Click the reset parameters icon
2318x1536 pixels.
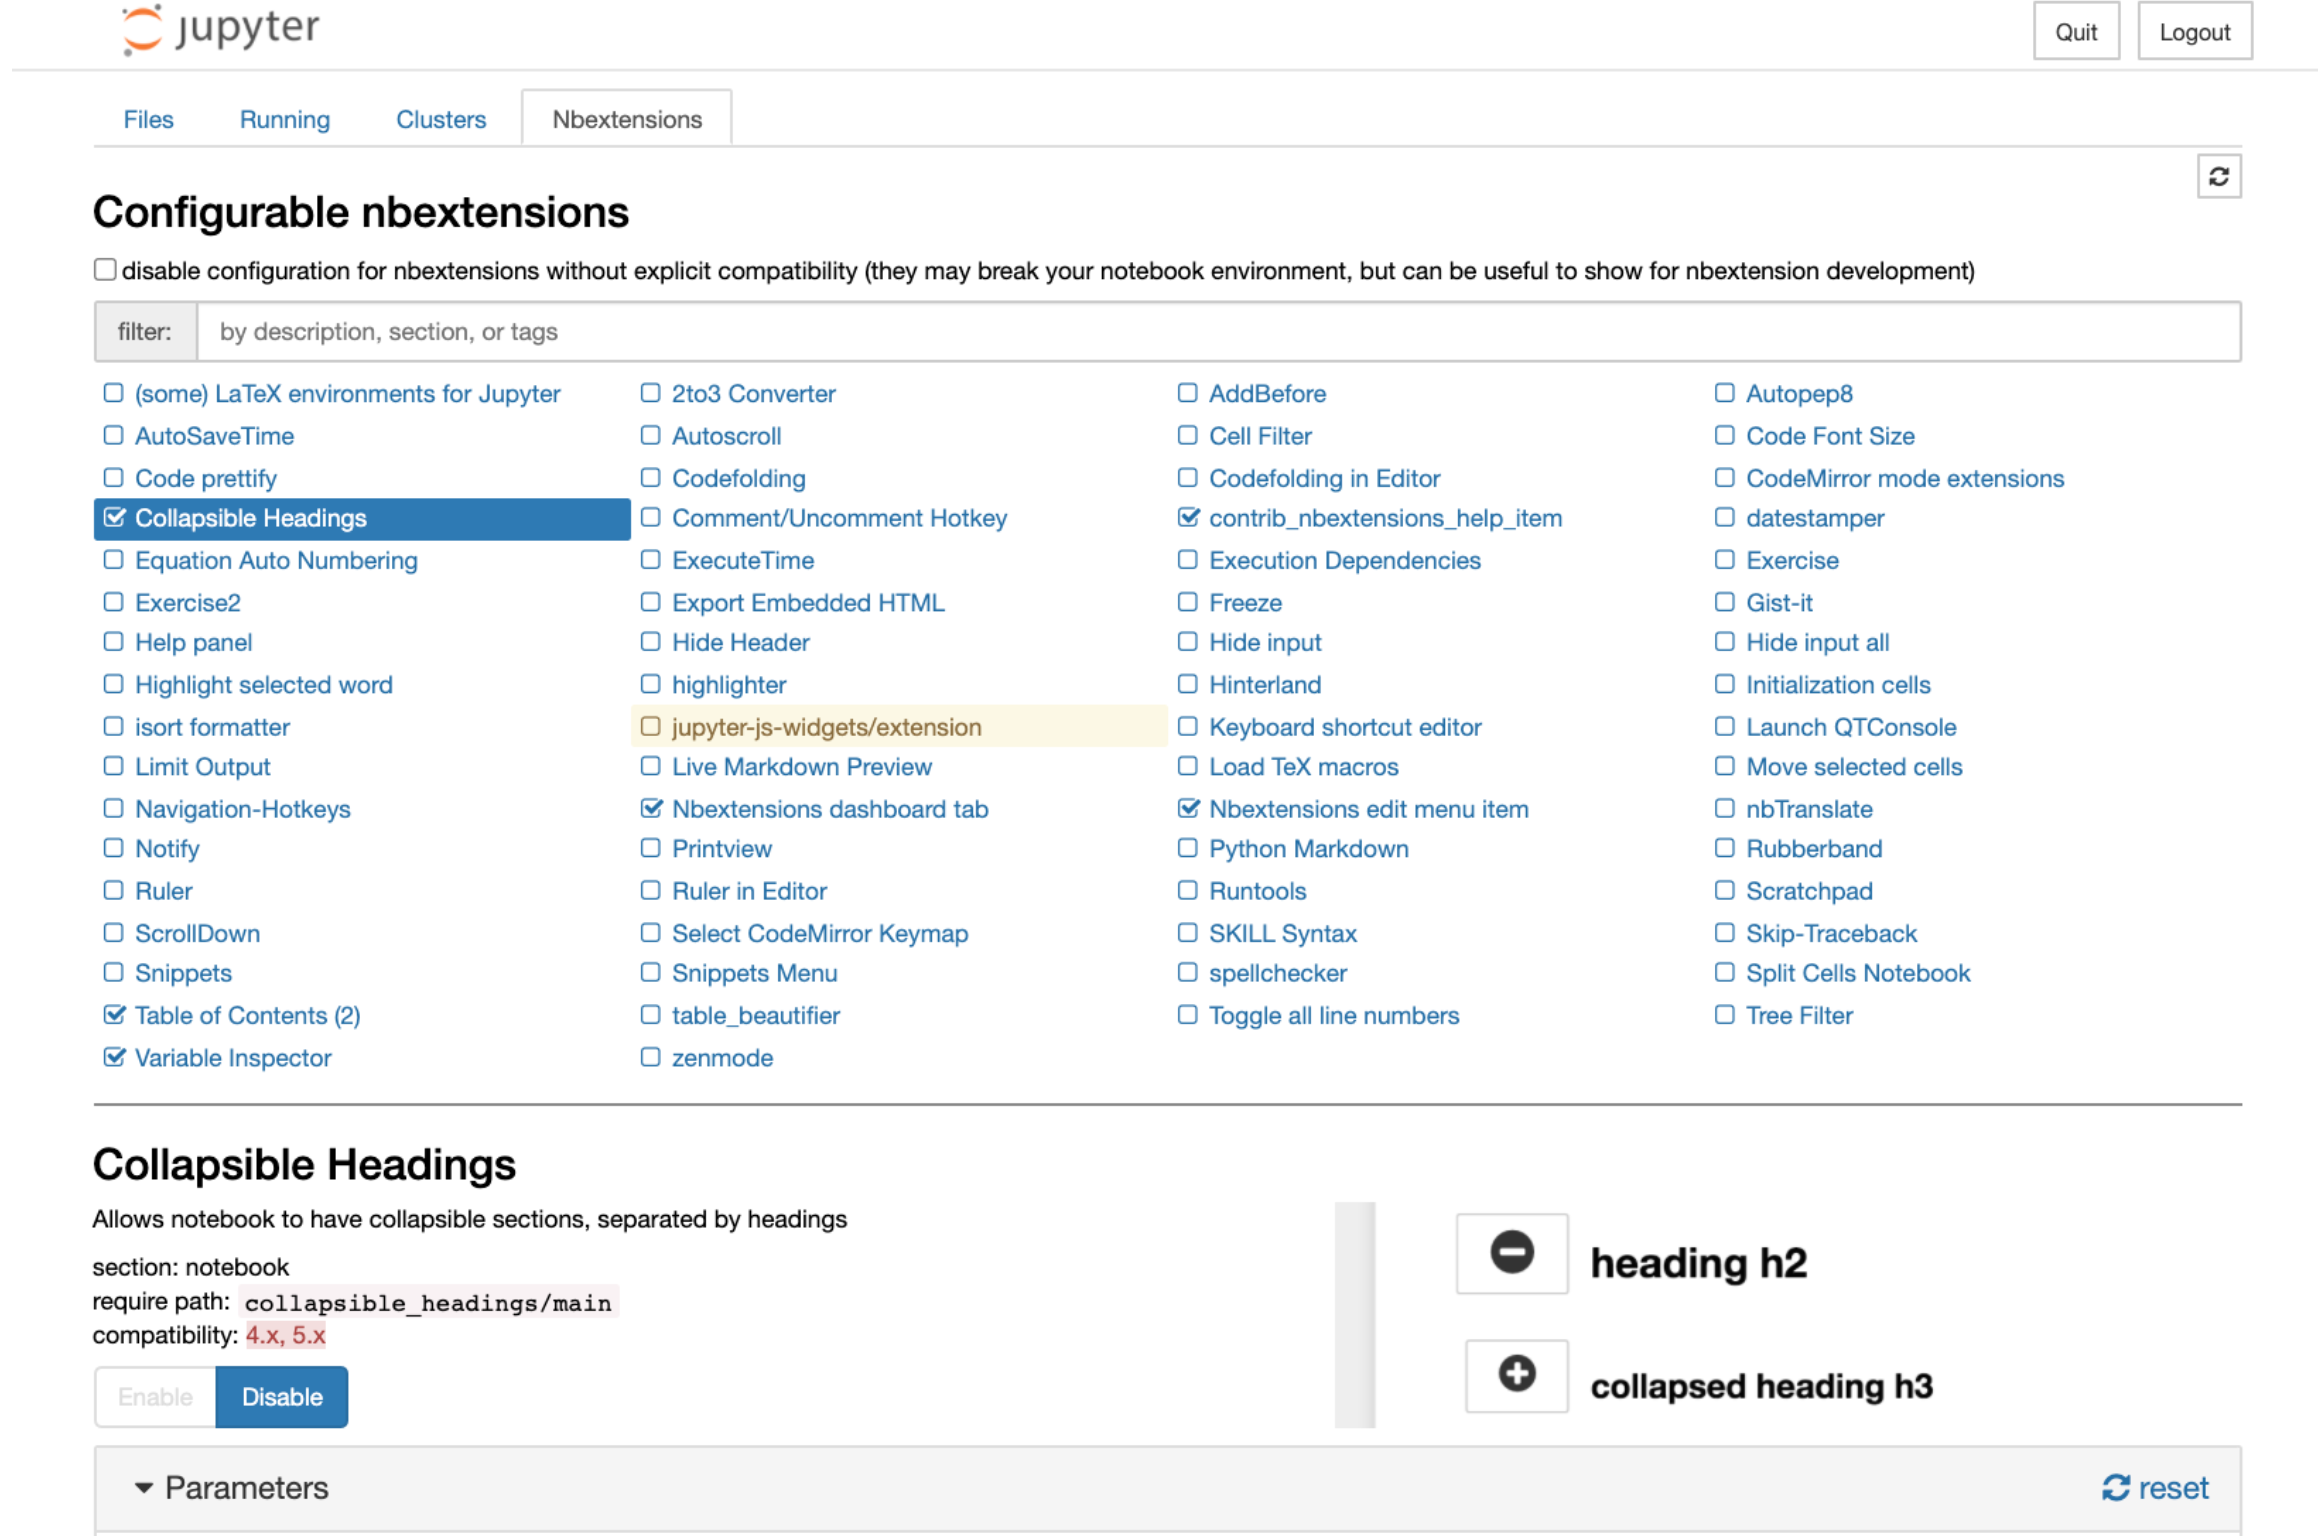2115,1488
